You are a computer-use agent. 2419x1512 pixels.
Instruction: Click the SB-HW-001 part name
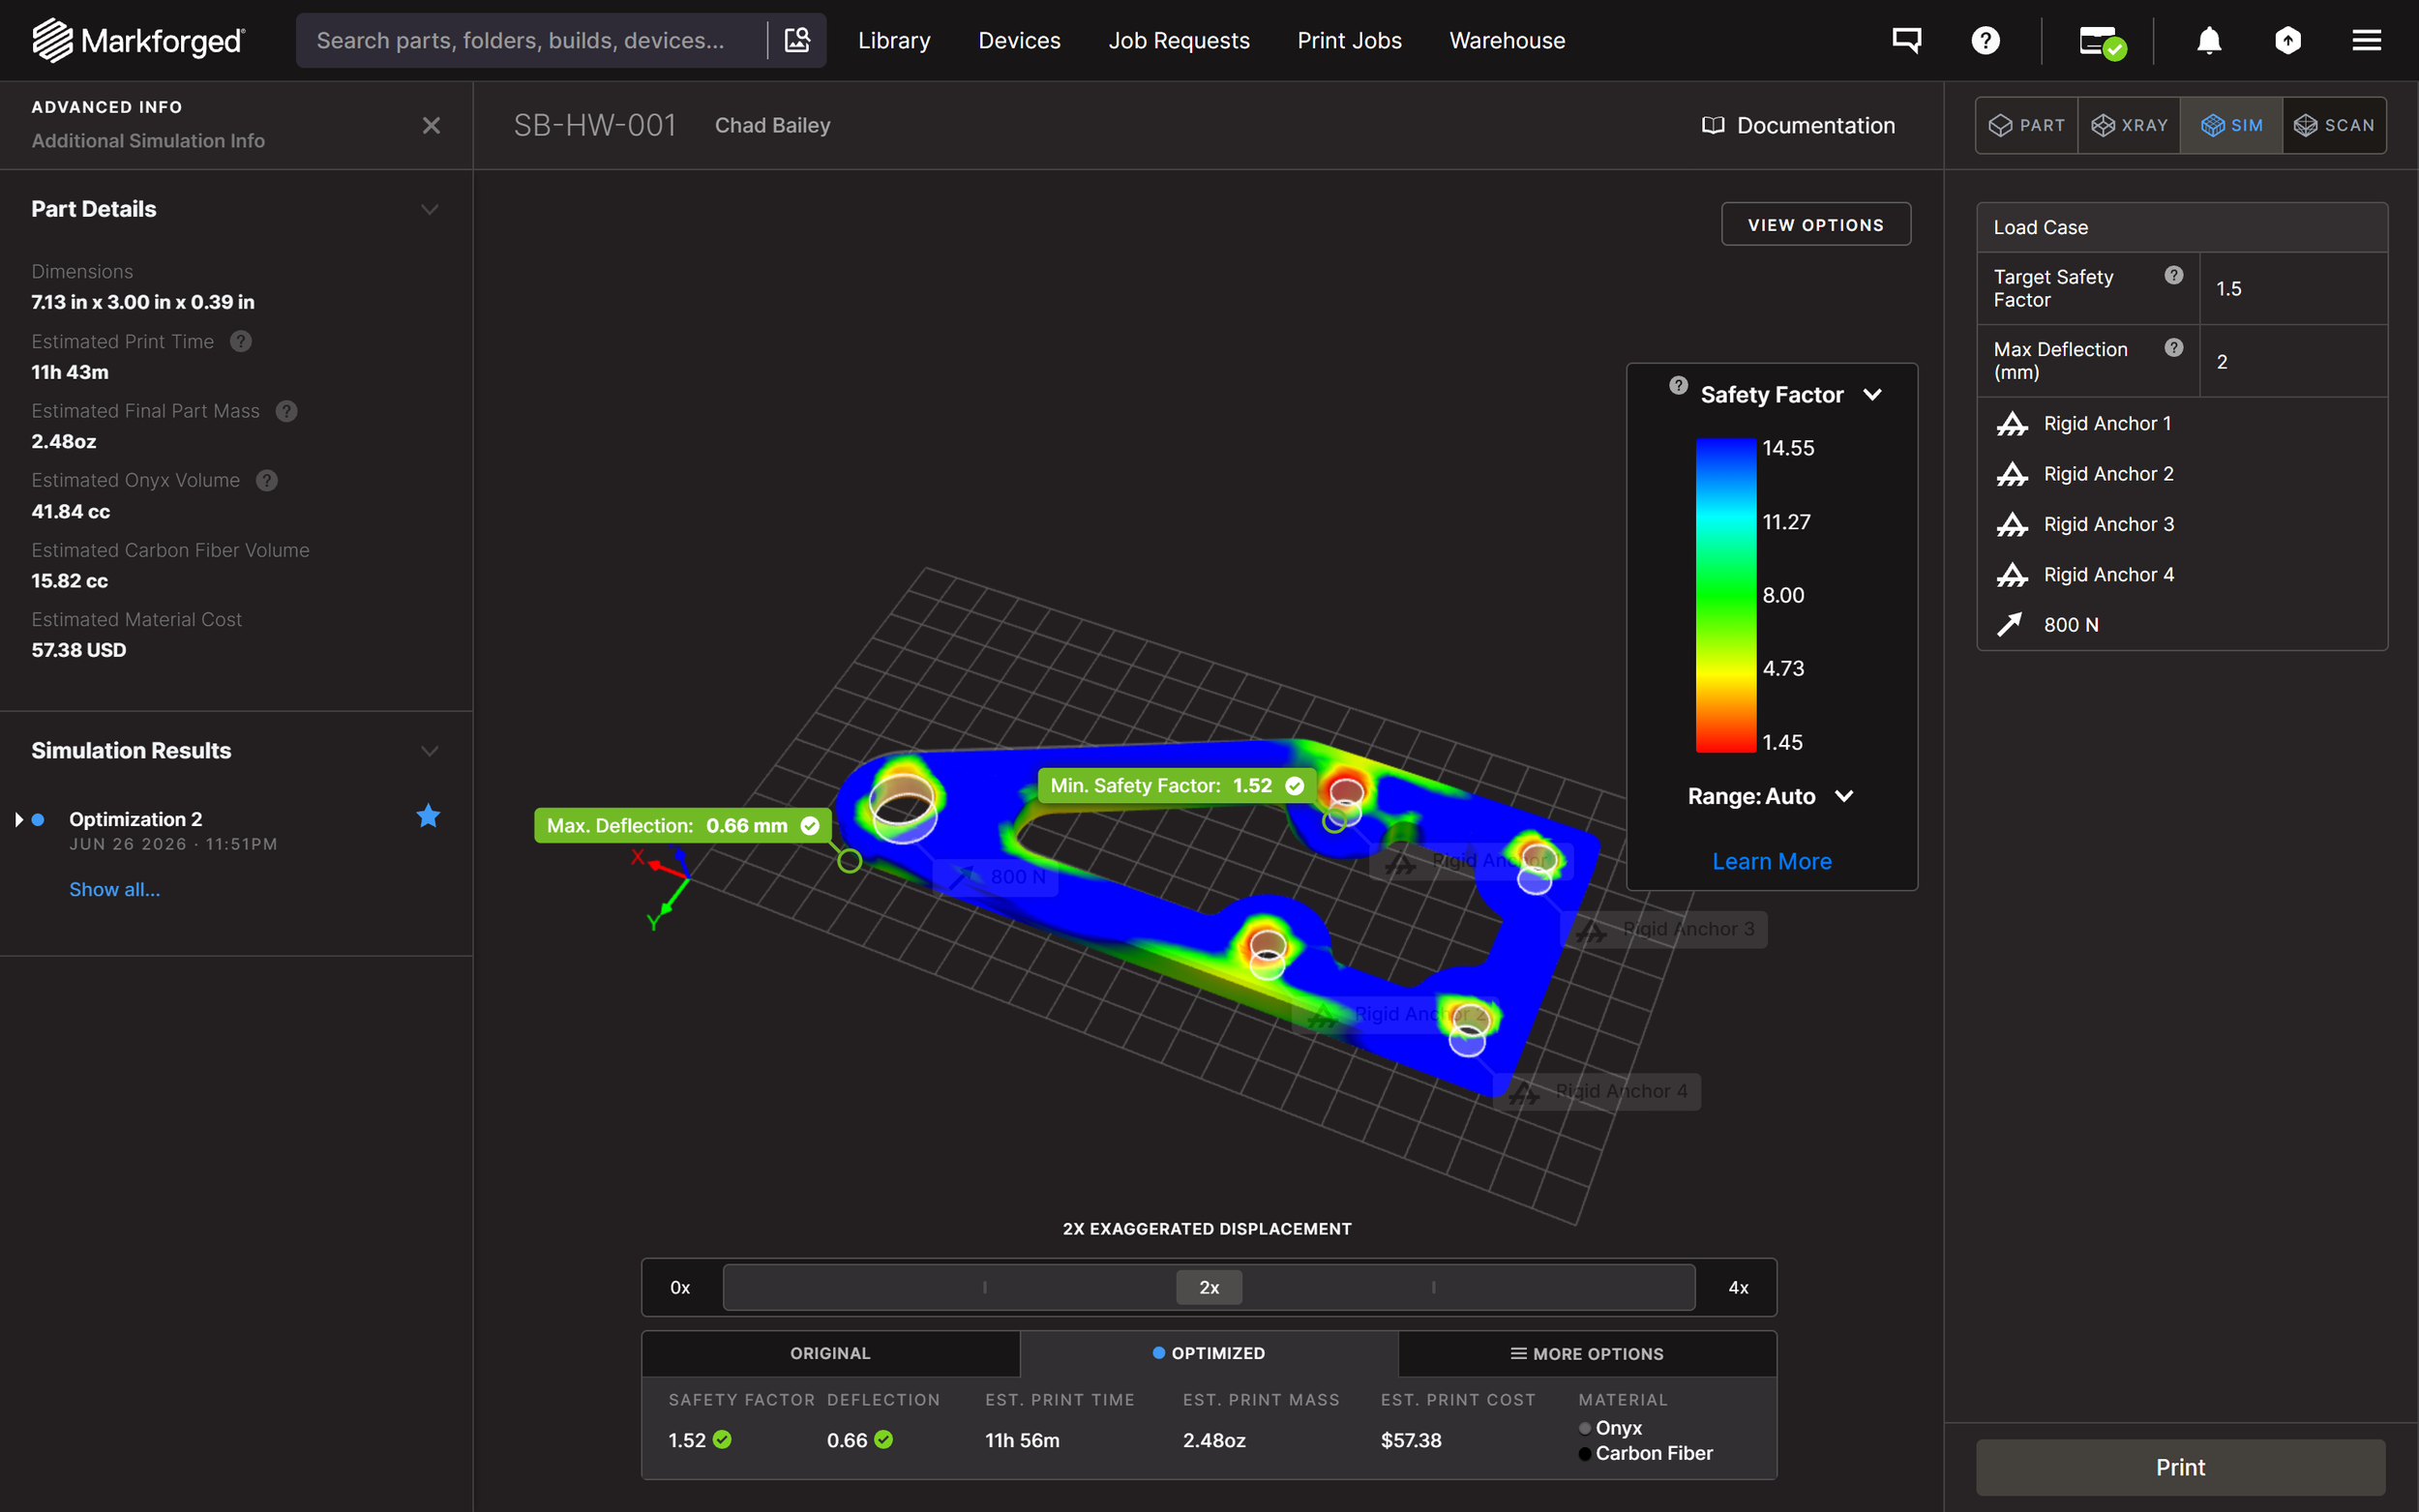click(x=595, y=125)
